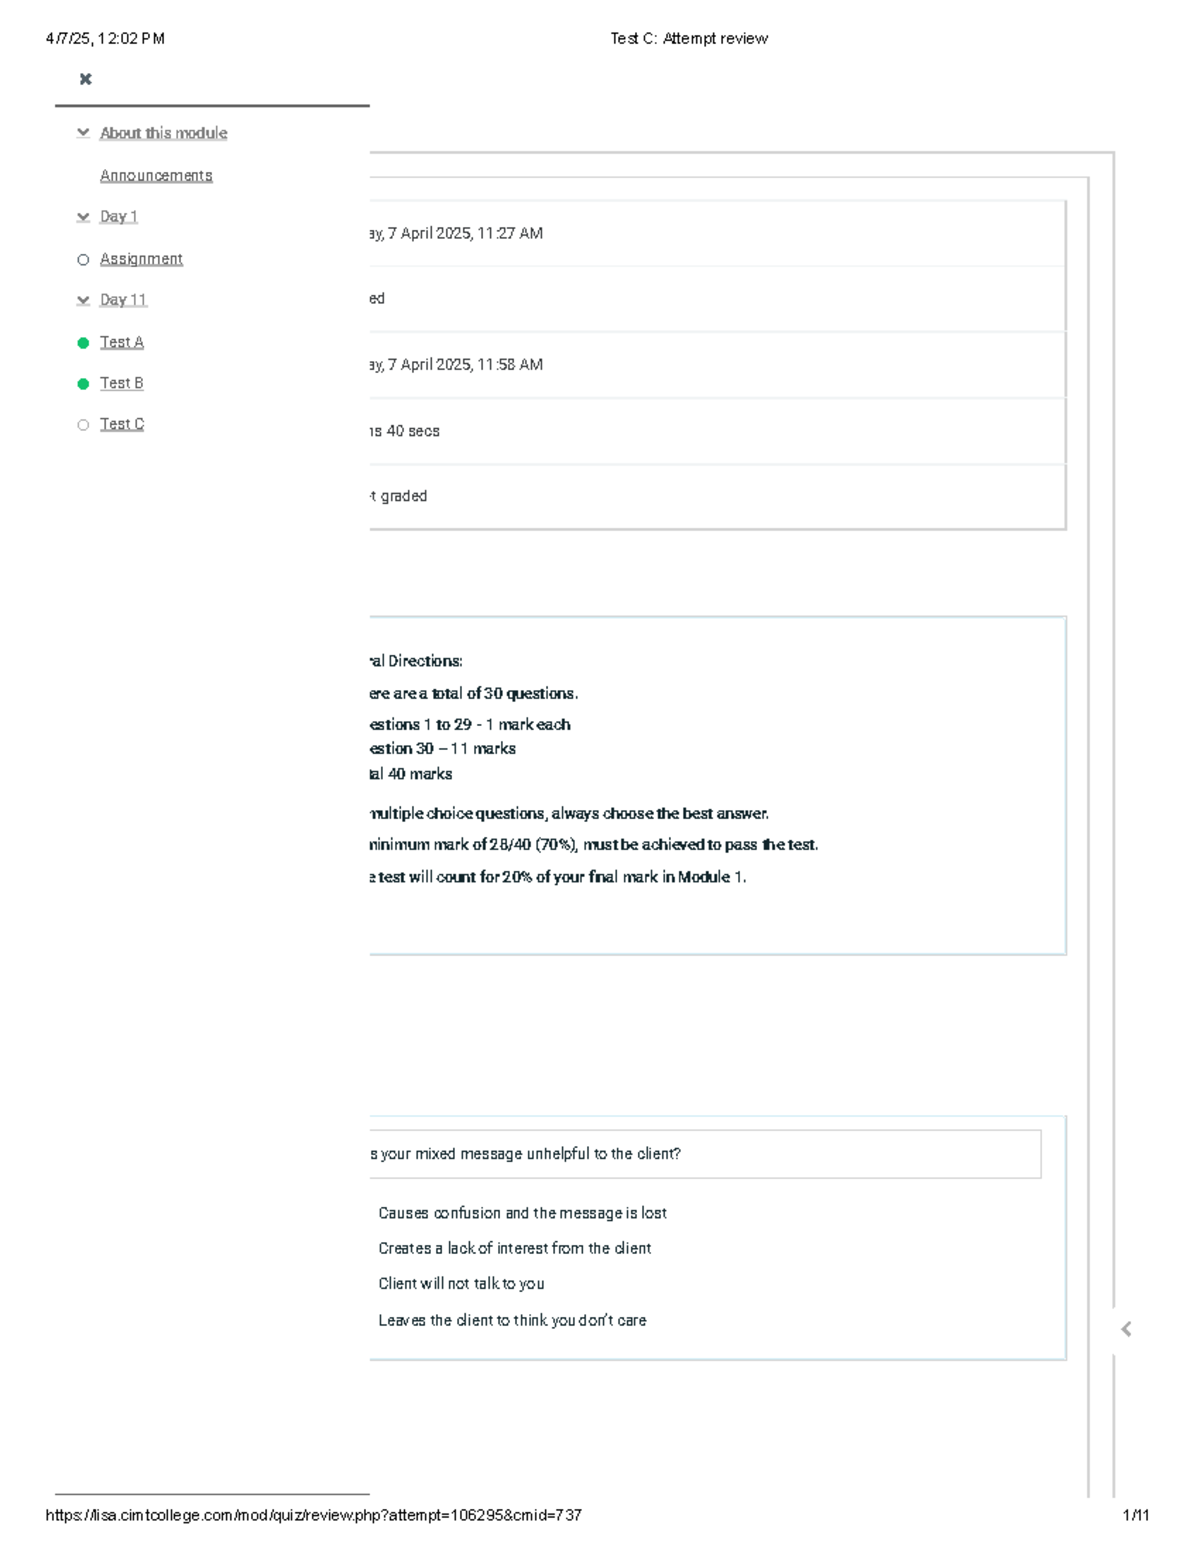Open the About this module heading link
The width and height of the screenshot is (1200, 1553).
[x=163, y=133]
